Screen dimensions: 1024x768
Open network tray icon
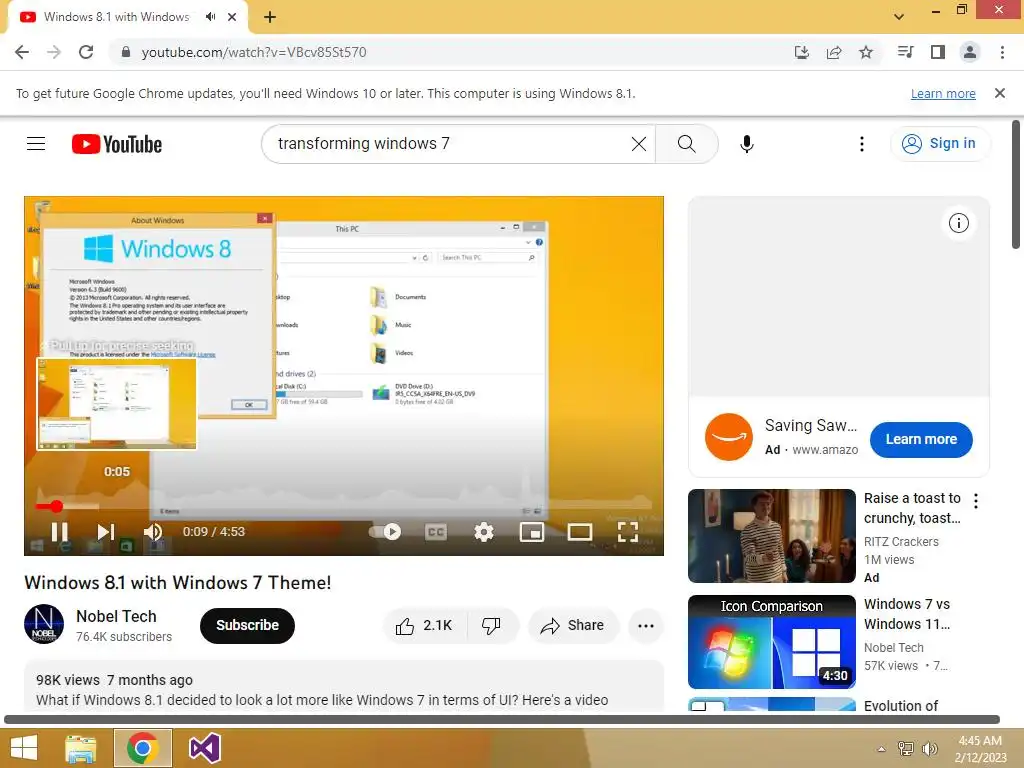point(906,749)
